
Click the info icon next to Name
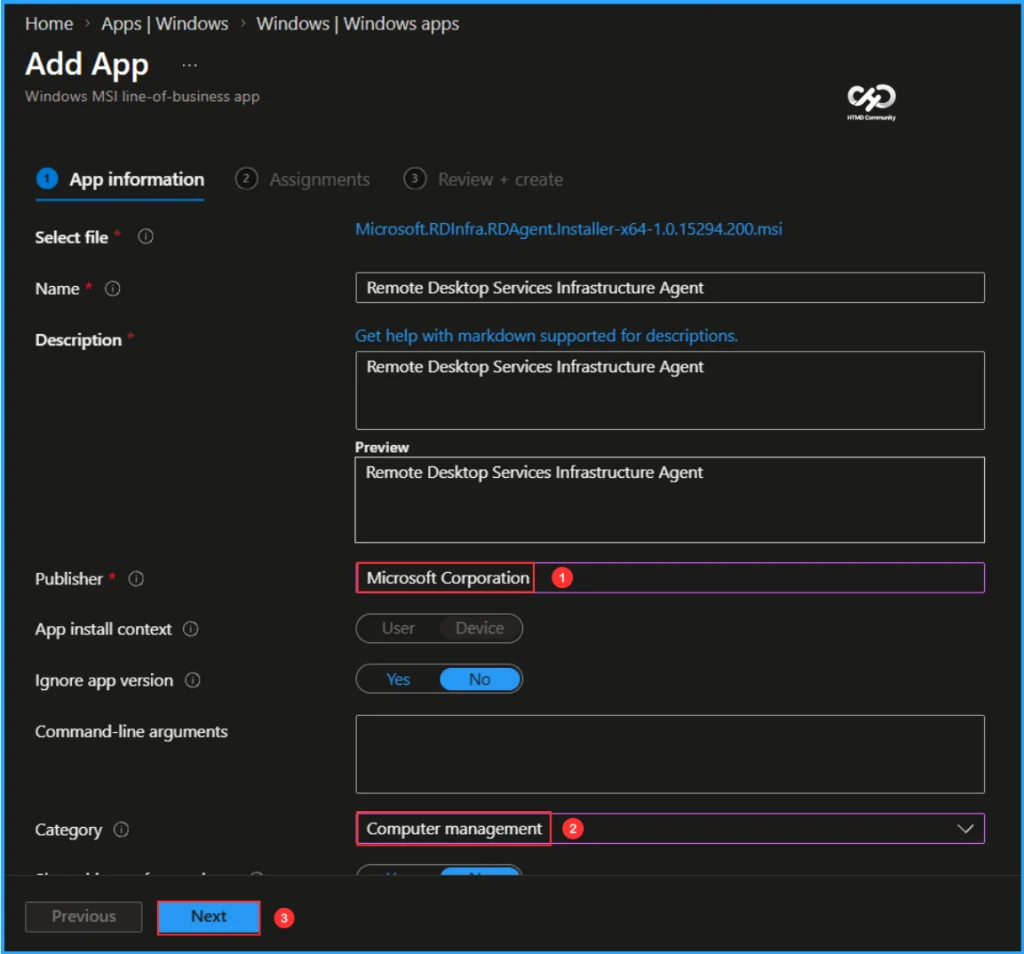[x=112, y=288]
